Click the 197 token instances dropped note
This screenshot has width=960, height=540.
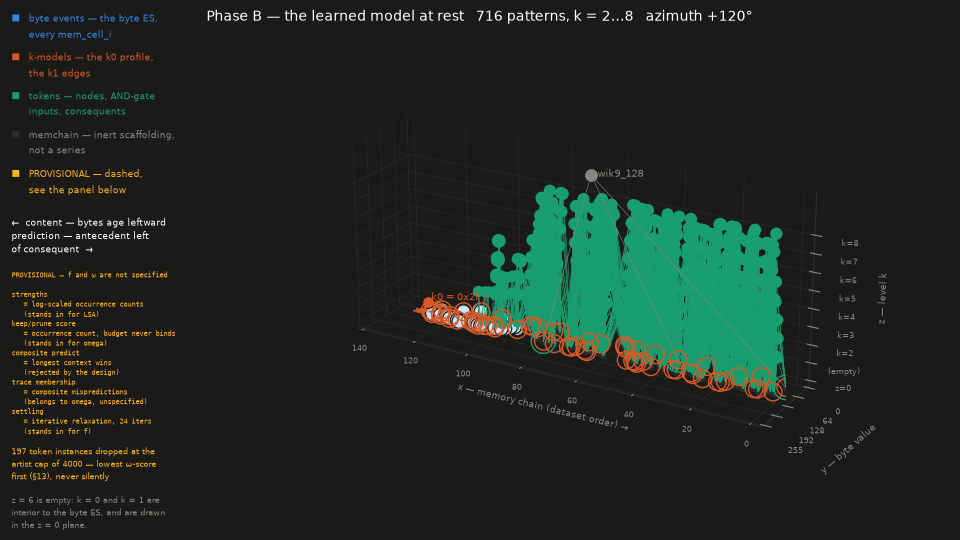(x=84, y=464)
